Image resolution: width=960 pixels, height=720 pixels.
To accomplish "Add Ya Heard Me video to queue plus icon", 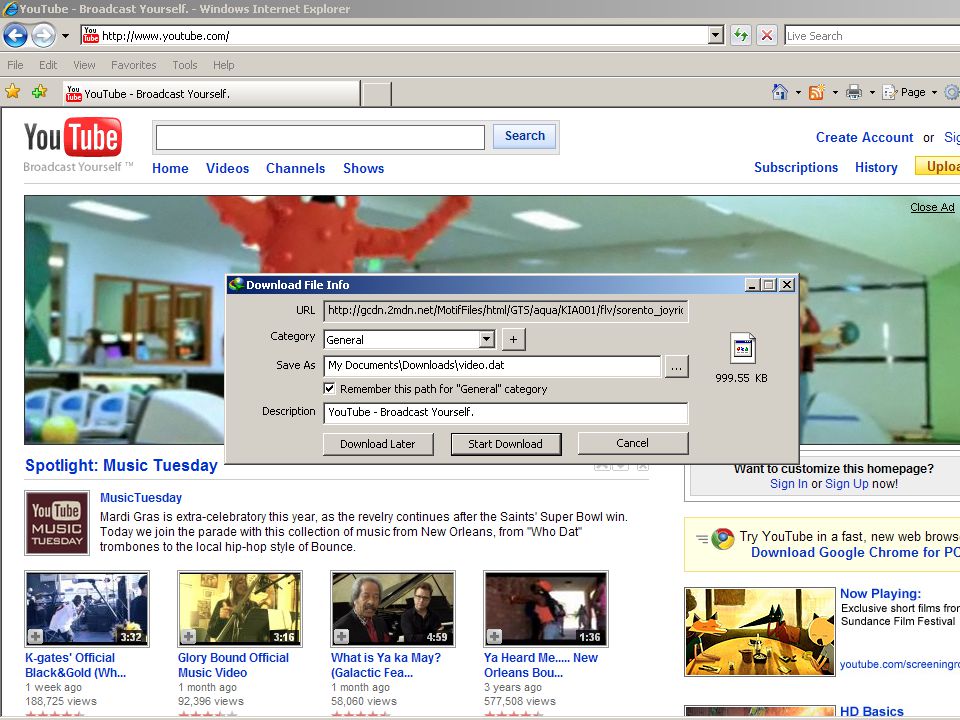I will (495, 637).
